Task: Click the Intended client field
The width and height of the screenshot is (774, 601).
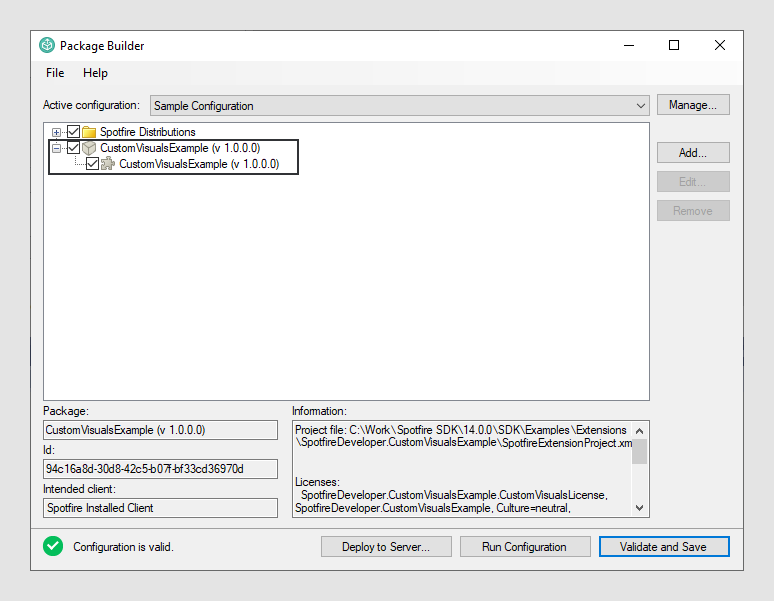Action: [160, 508]
